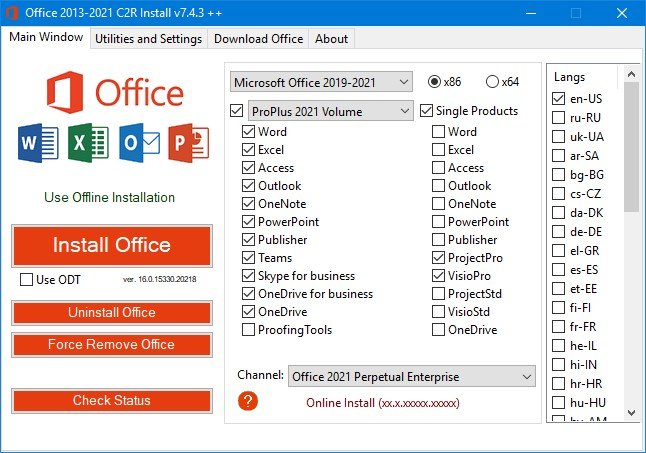Check the fr-FR language
Viewport: 646px width, 453px height.
tap(558, 327)
